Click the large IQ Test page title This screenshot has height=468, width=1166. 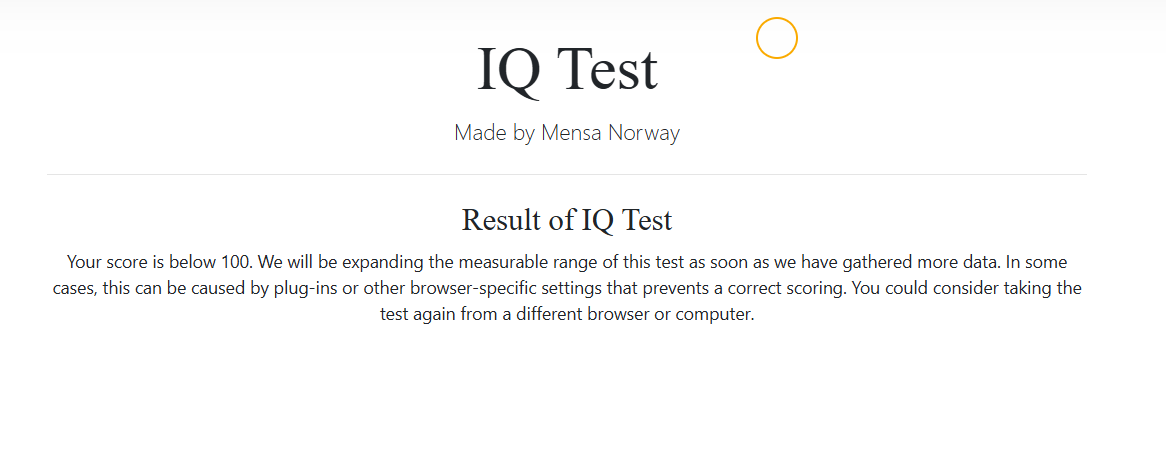tap(567, 69)
